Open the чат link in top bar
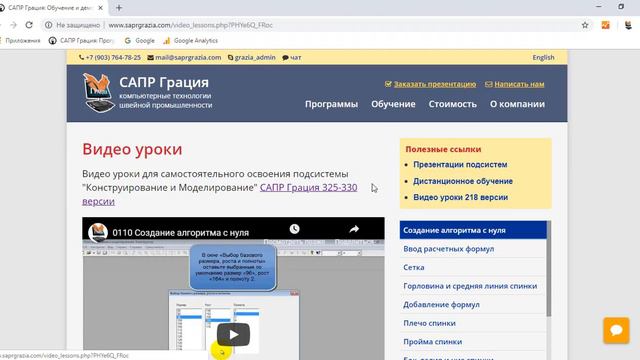 click(x=292, y=58)
